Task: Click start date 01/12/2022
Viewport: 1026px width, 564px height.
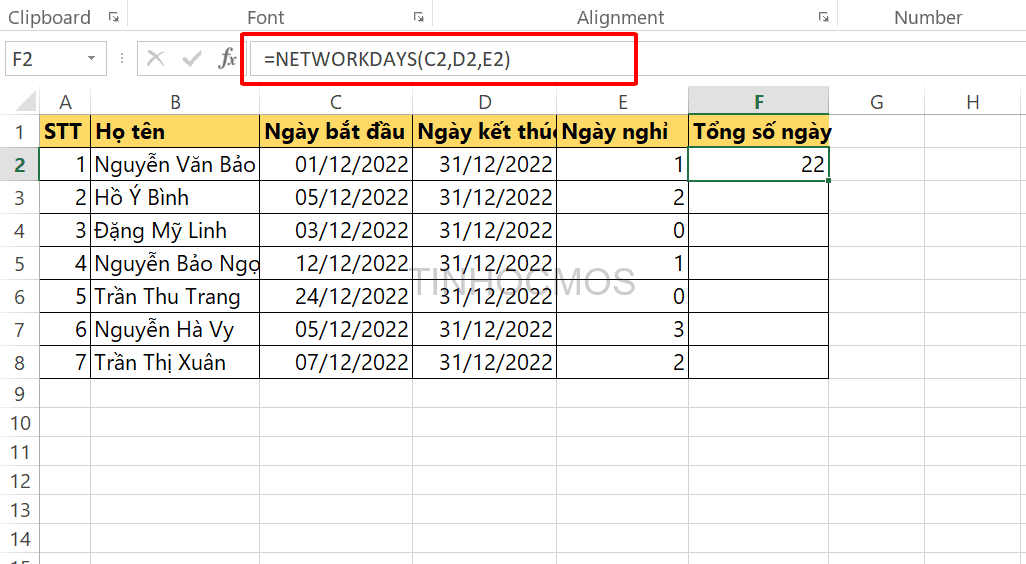Action: 336,164
